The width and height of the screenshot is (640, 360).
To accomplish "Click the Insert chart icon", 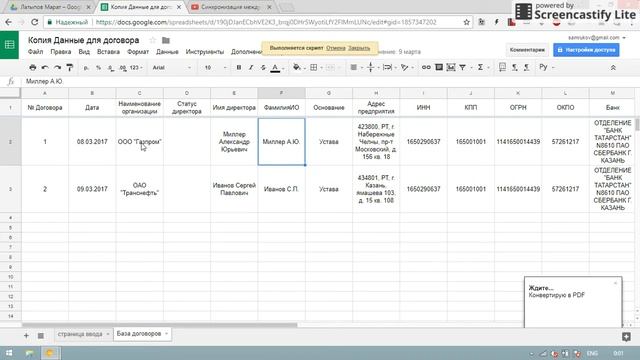I will 451,67.
